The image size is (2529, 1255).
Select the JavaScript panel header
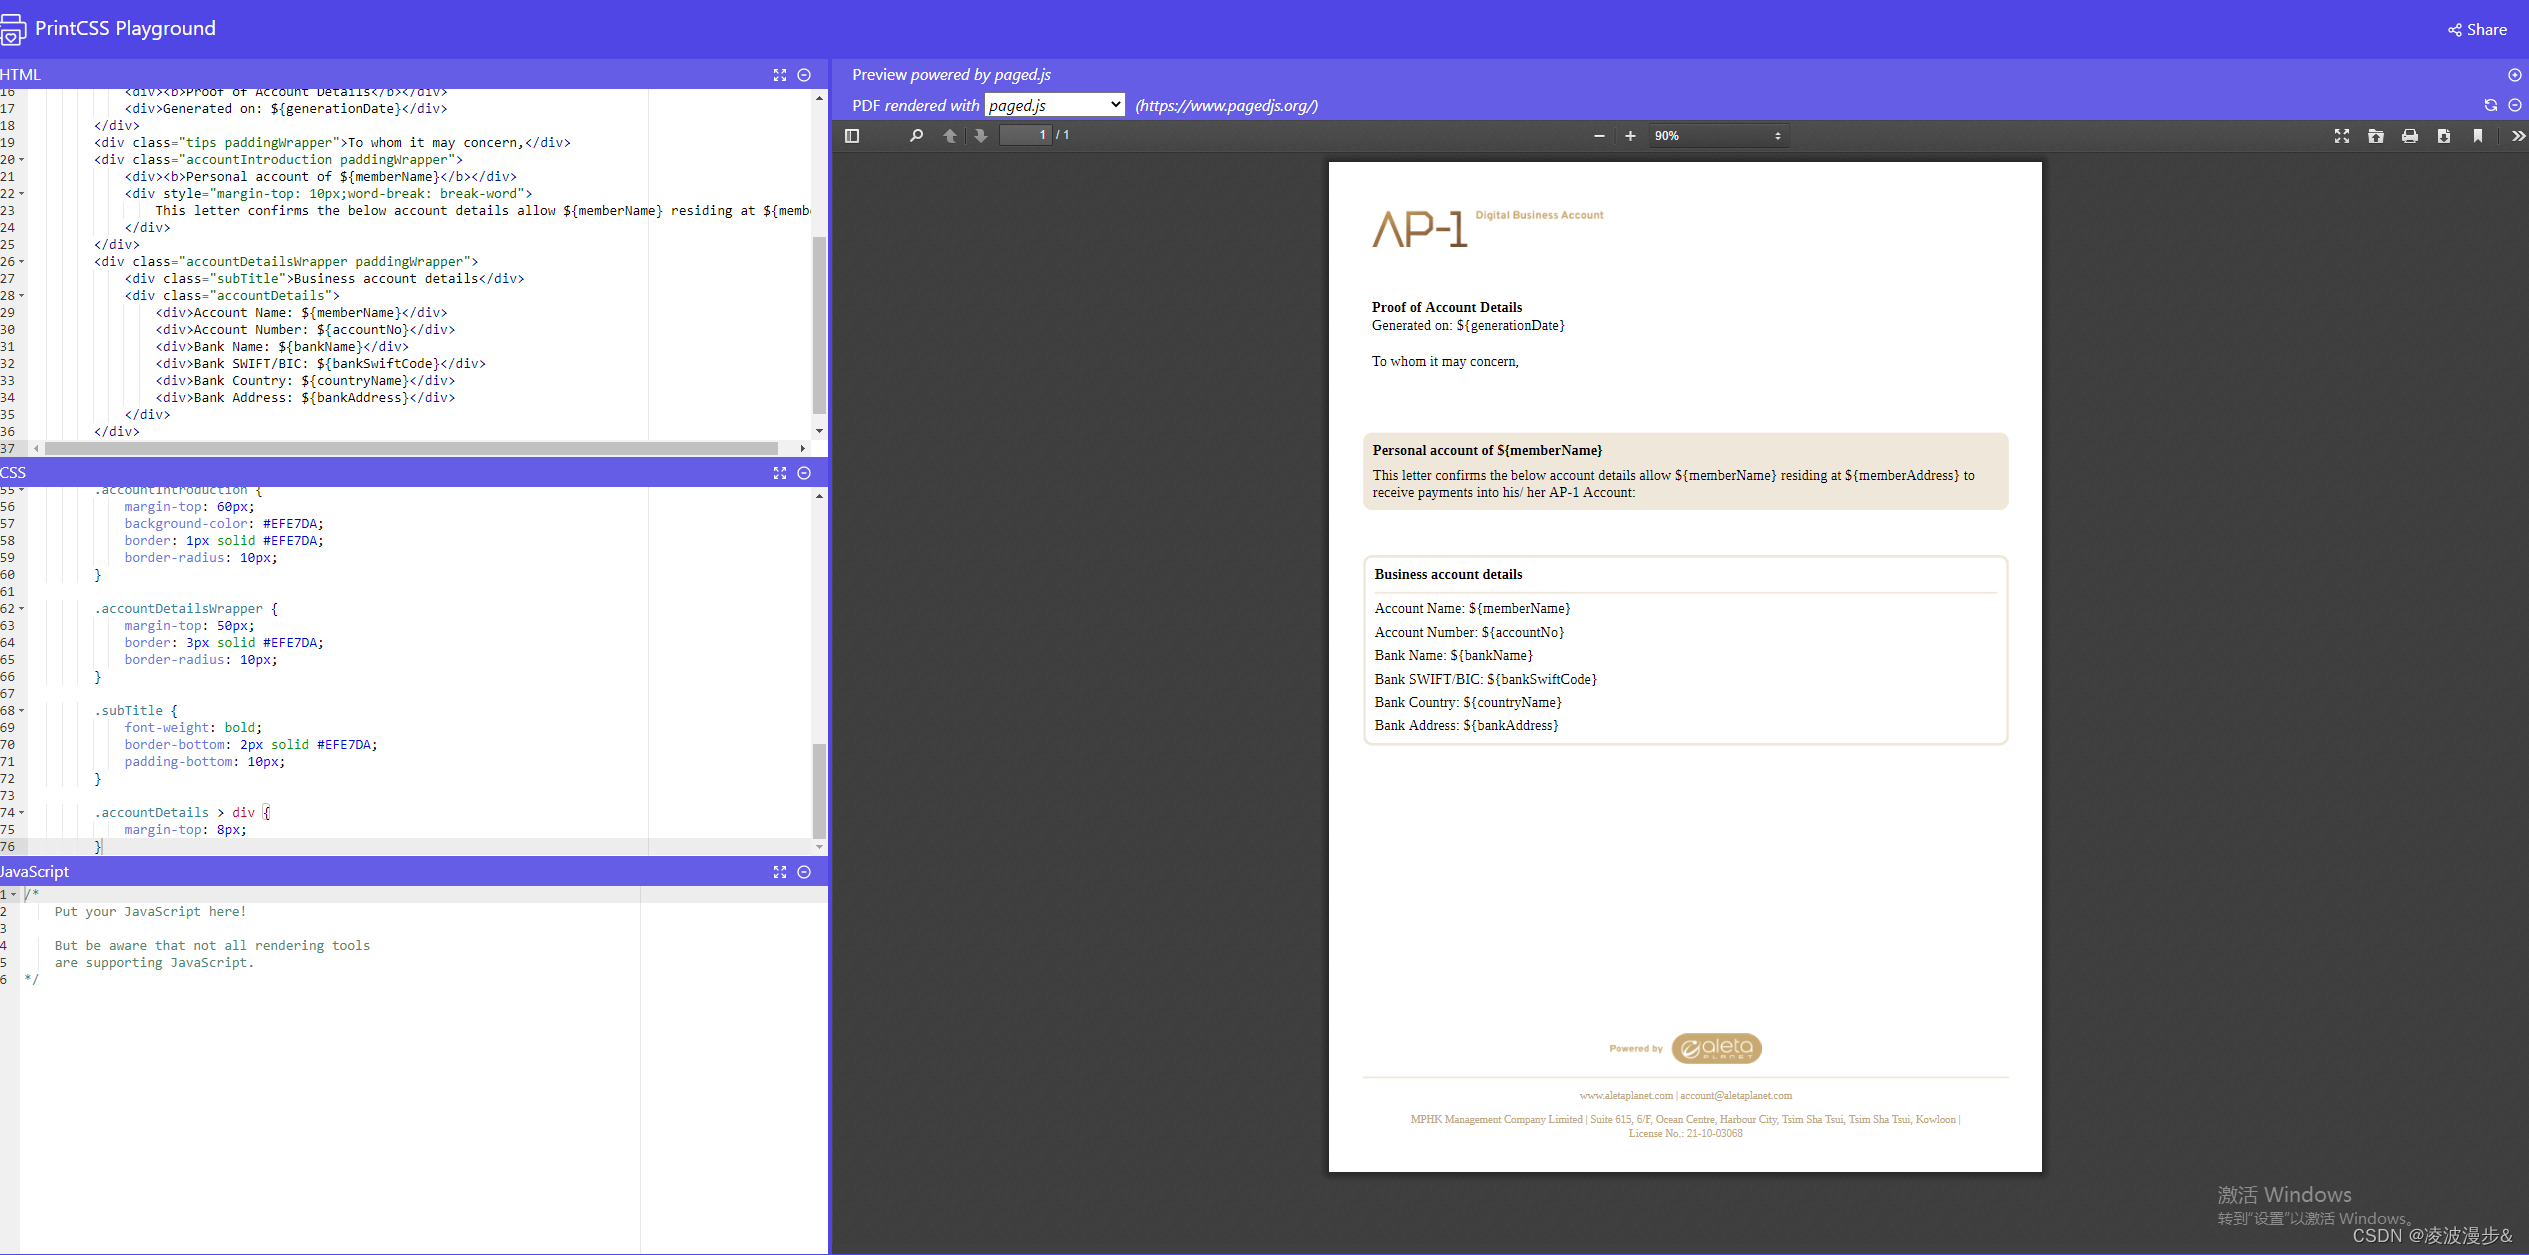[34, 871]
